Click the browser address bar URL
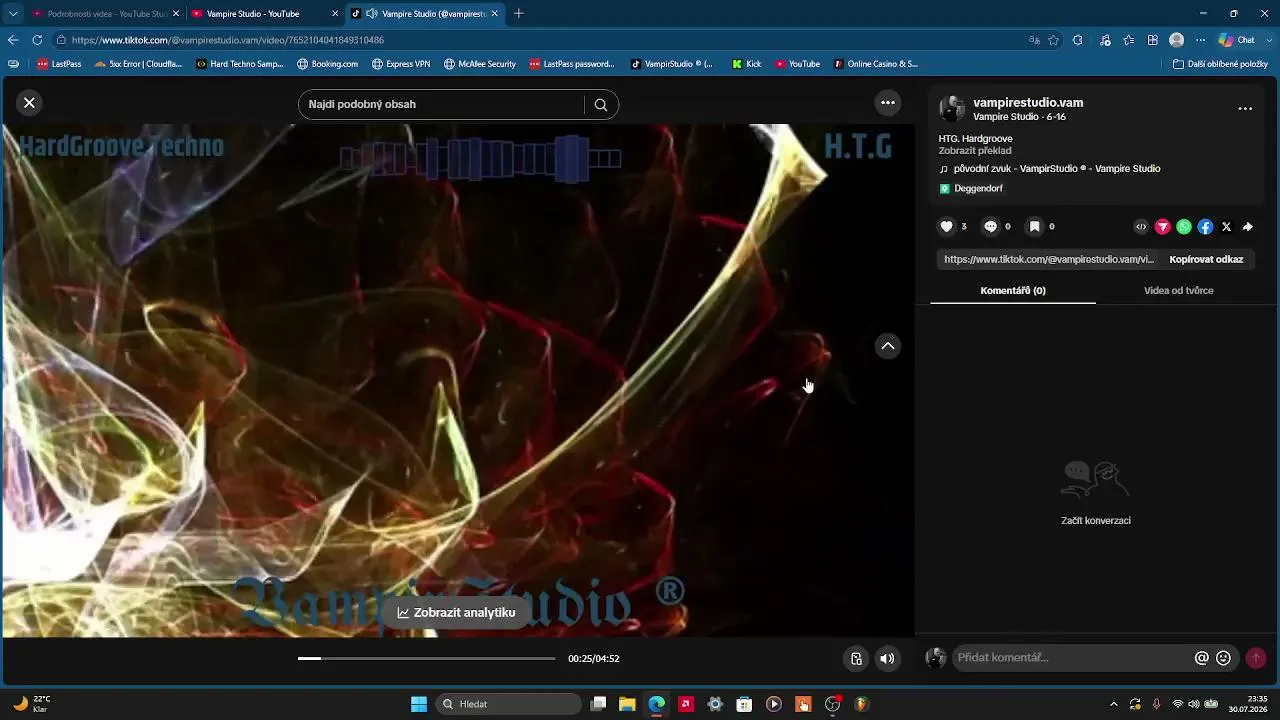This screenshot has width=1280, height=720. tap(228, 40)
